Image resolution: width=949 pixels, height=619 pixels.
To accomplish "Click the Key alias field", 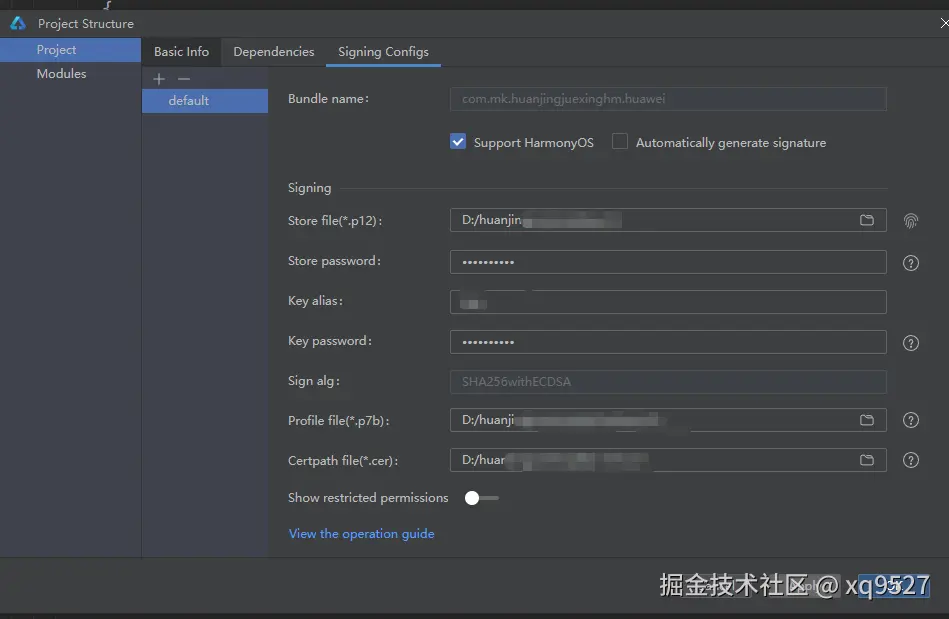I will coord(668,302).
